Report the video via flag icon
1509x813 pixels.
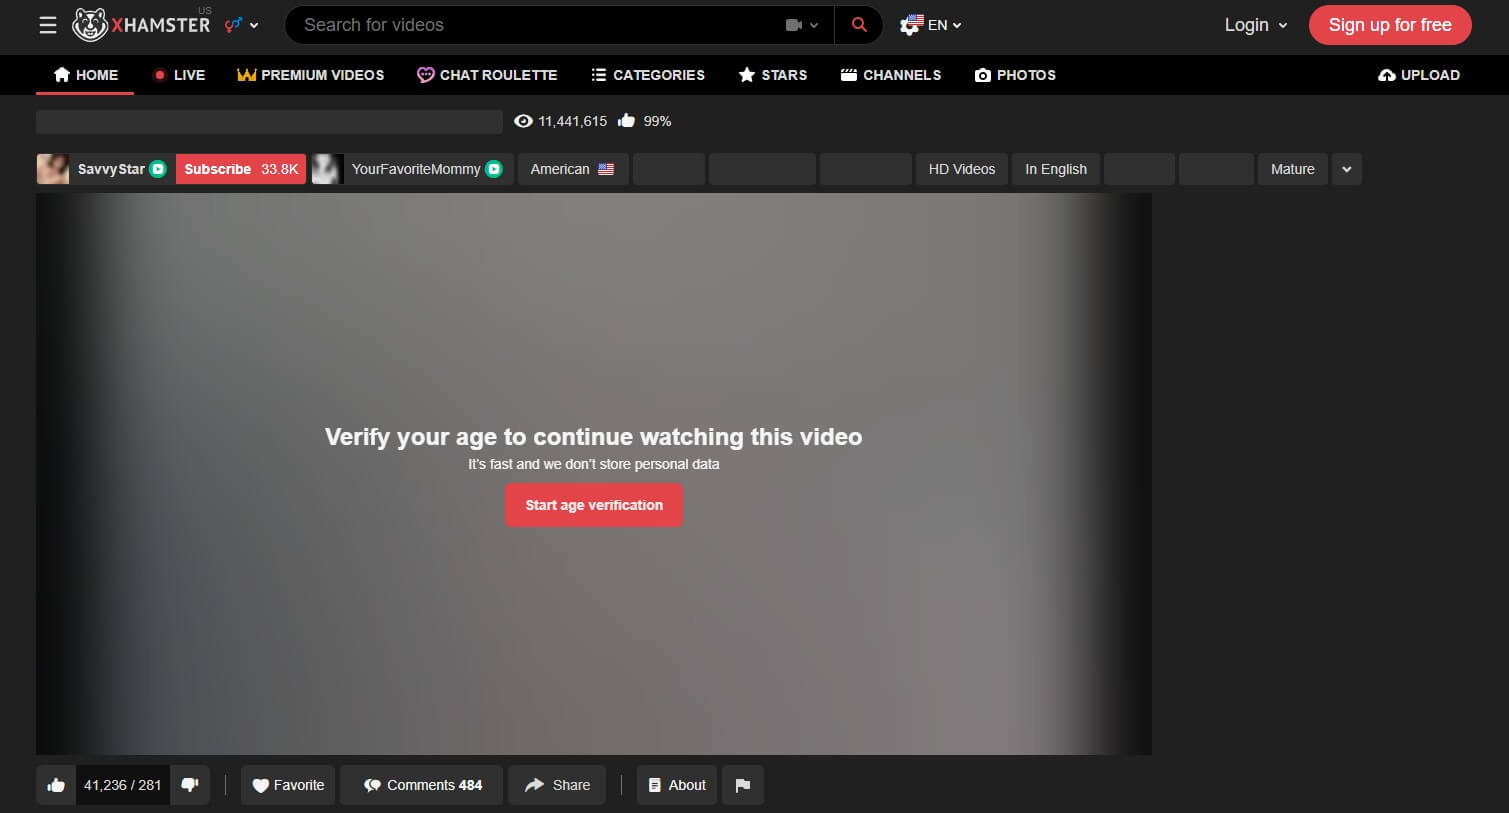click(x=742, y=785)
